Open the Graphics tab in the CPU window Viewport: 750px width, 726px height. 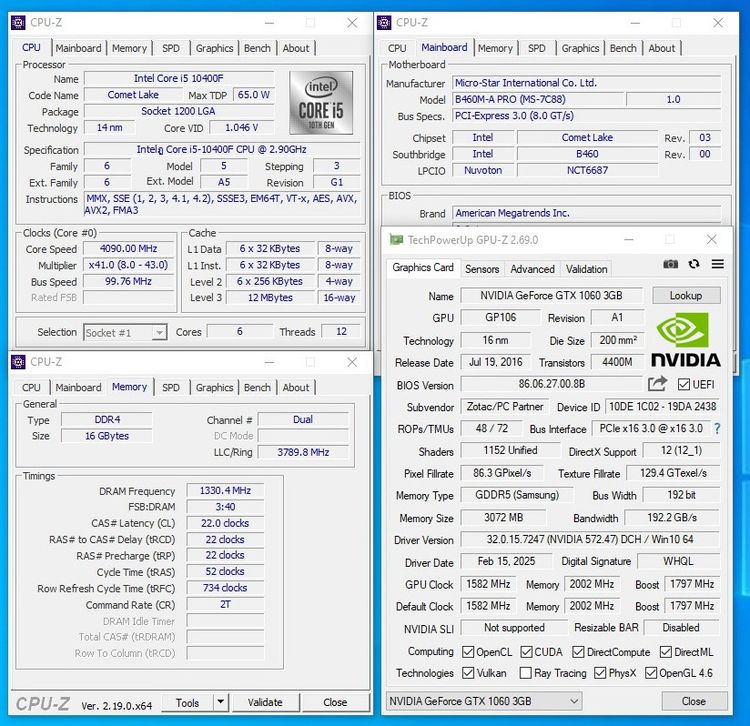[214, 48]
